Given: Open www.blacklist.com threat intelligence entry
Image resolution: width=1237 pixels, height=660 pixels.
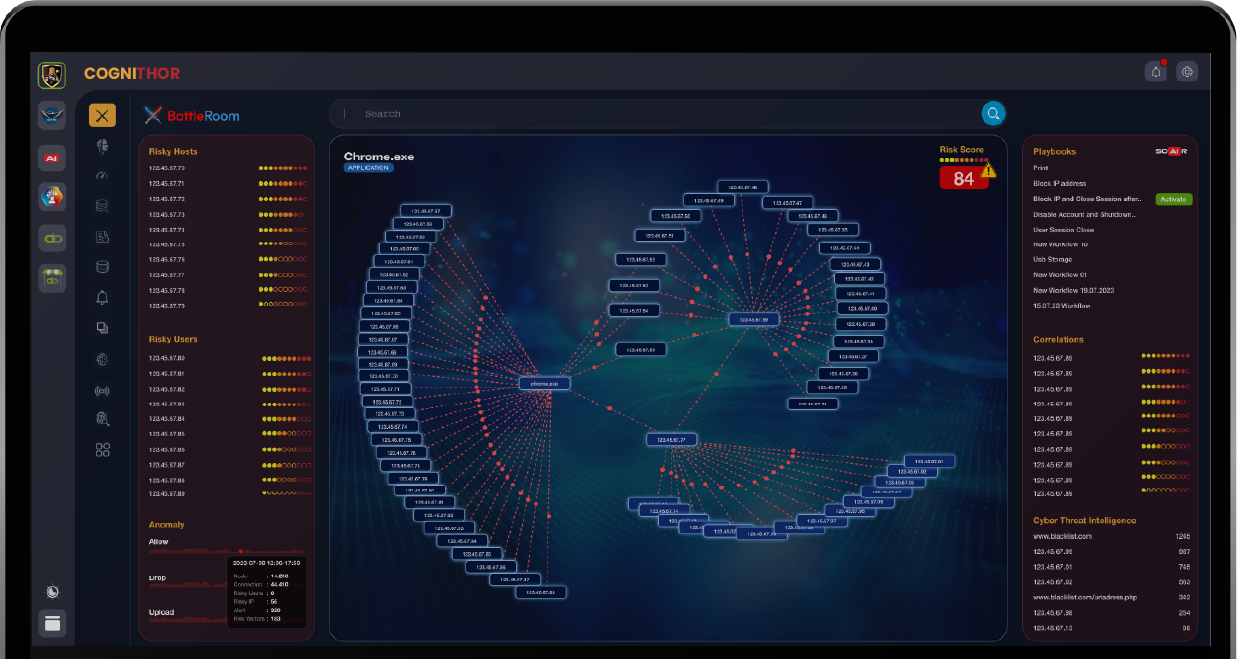Looking at the screenshot, I should (1062, 536).
